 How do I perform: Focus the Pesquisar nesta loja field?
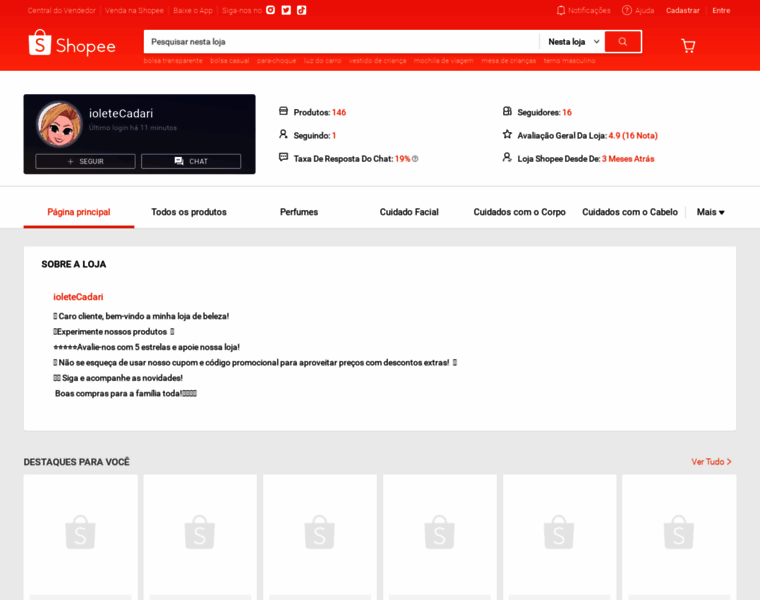[x=341, y=42]
